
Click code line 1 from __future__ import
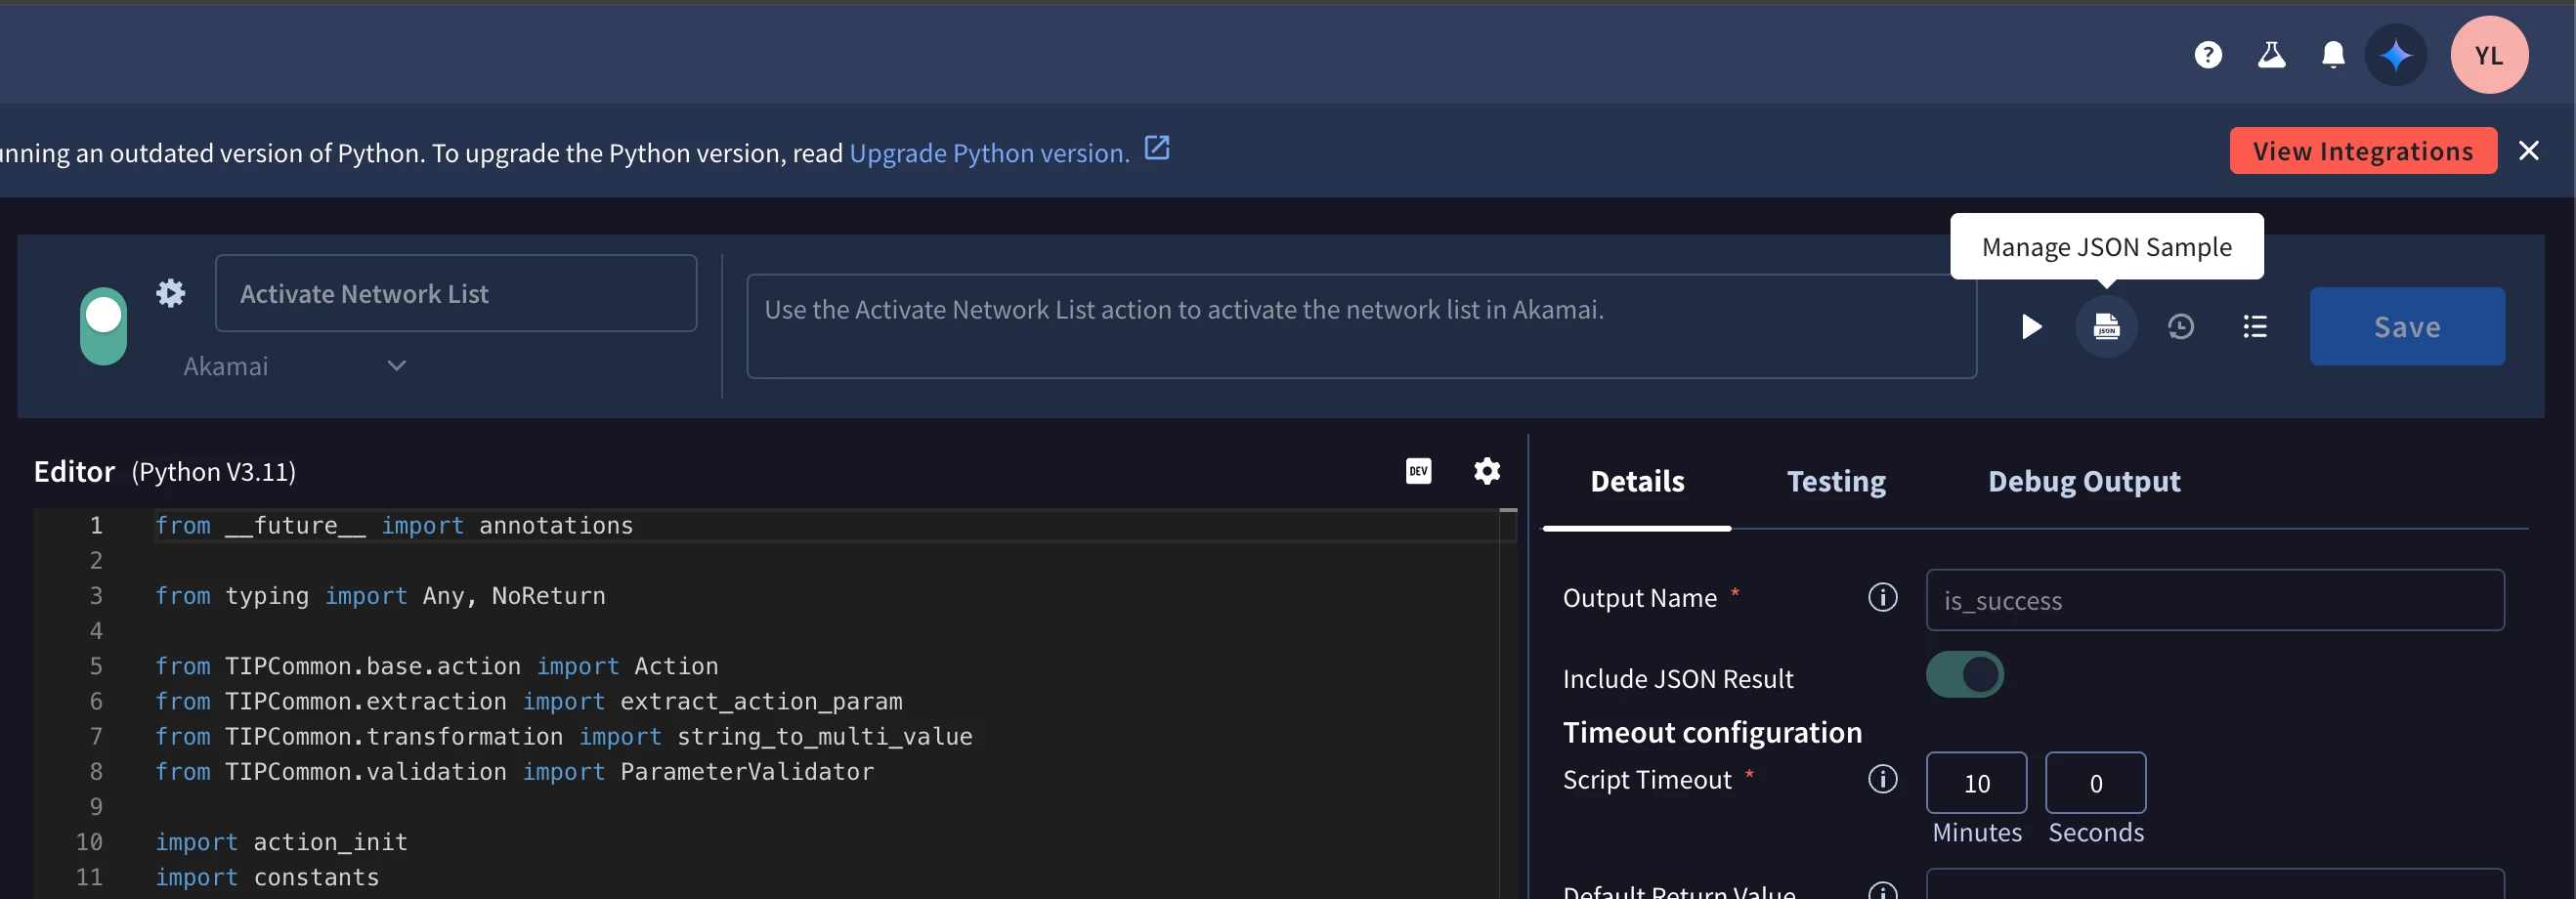coord(394,526)
